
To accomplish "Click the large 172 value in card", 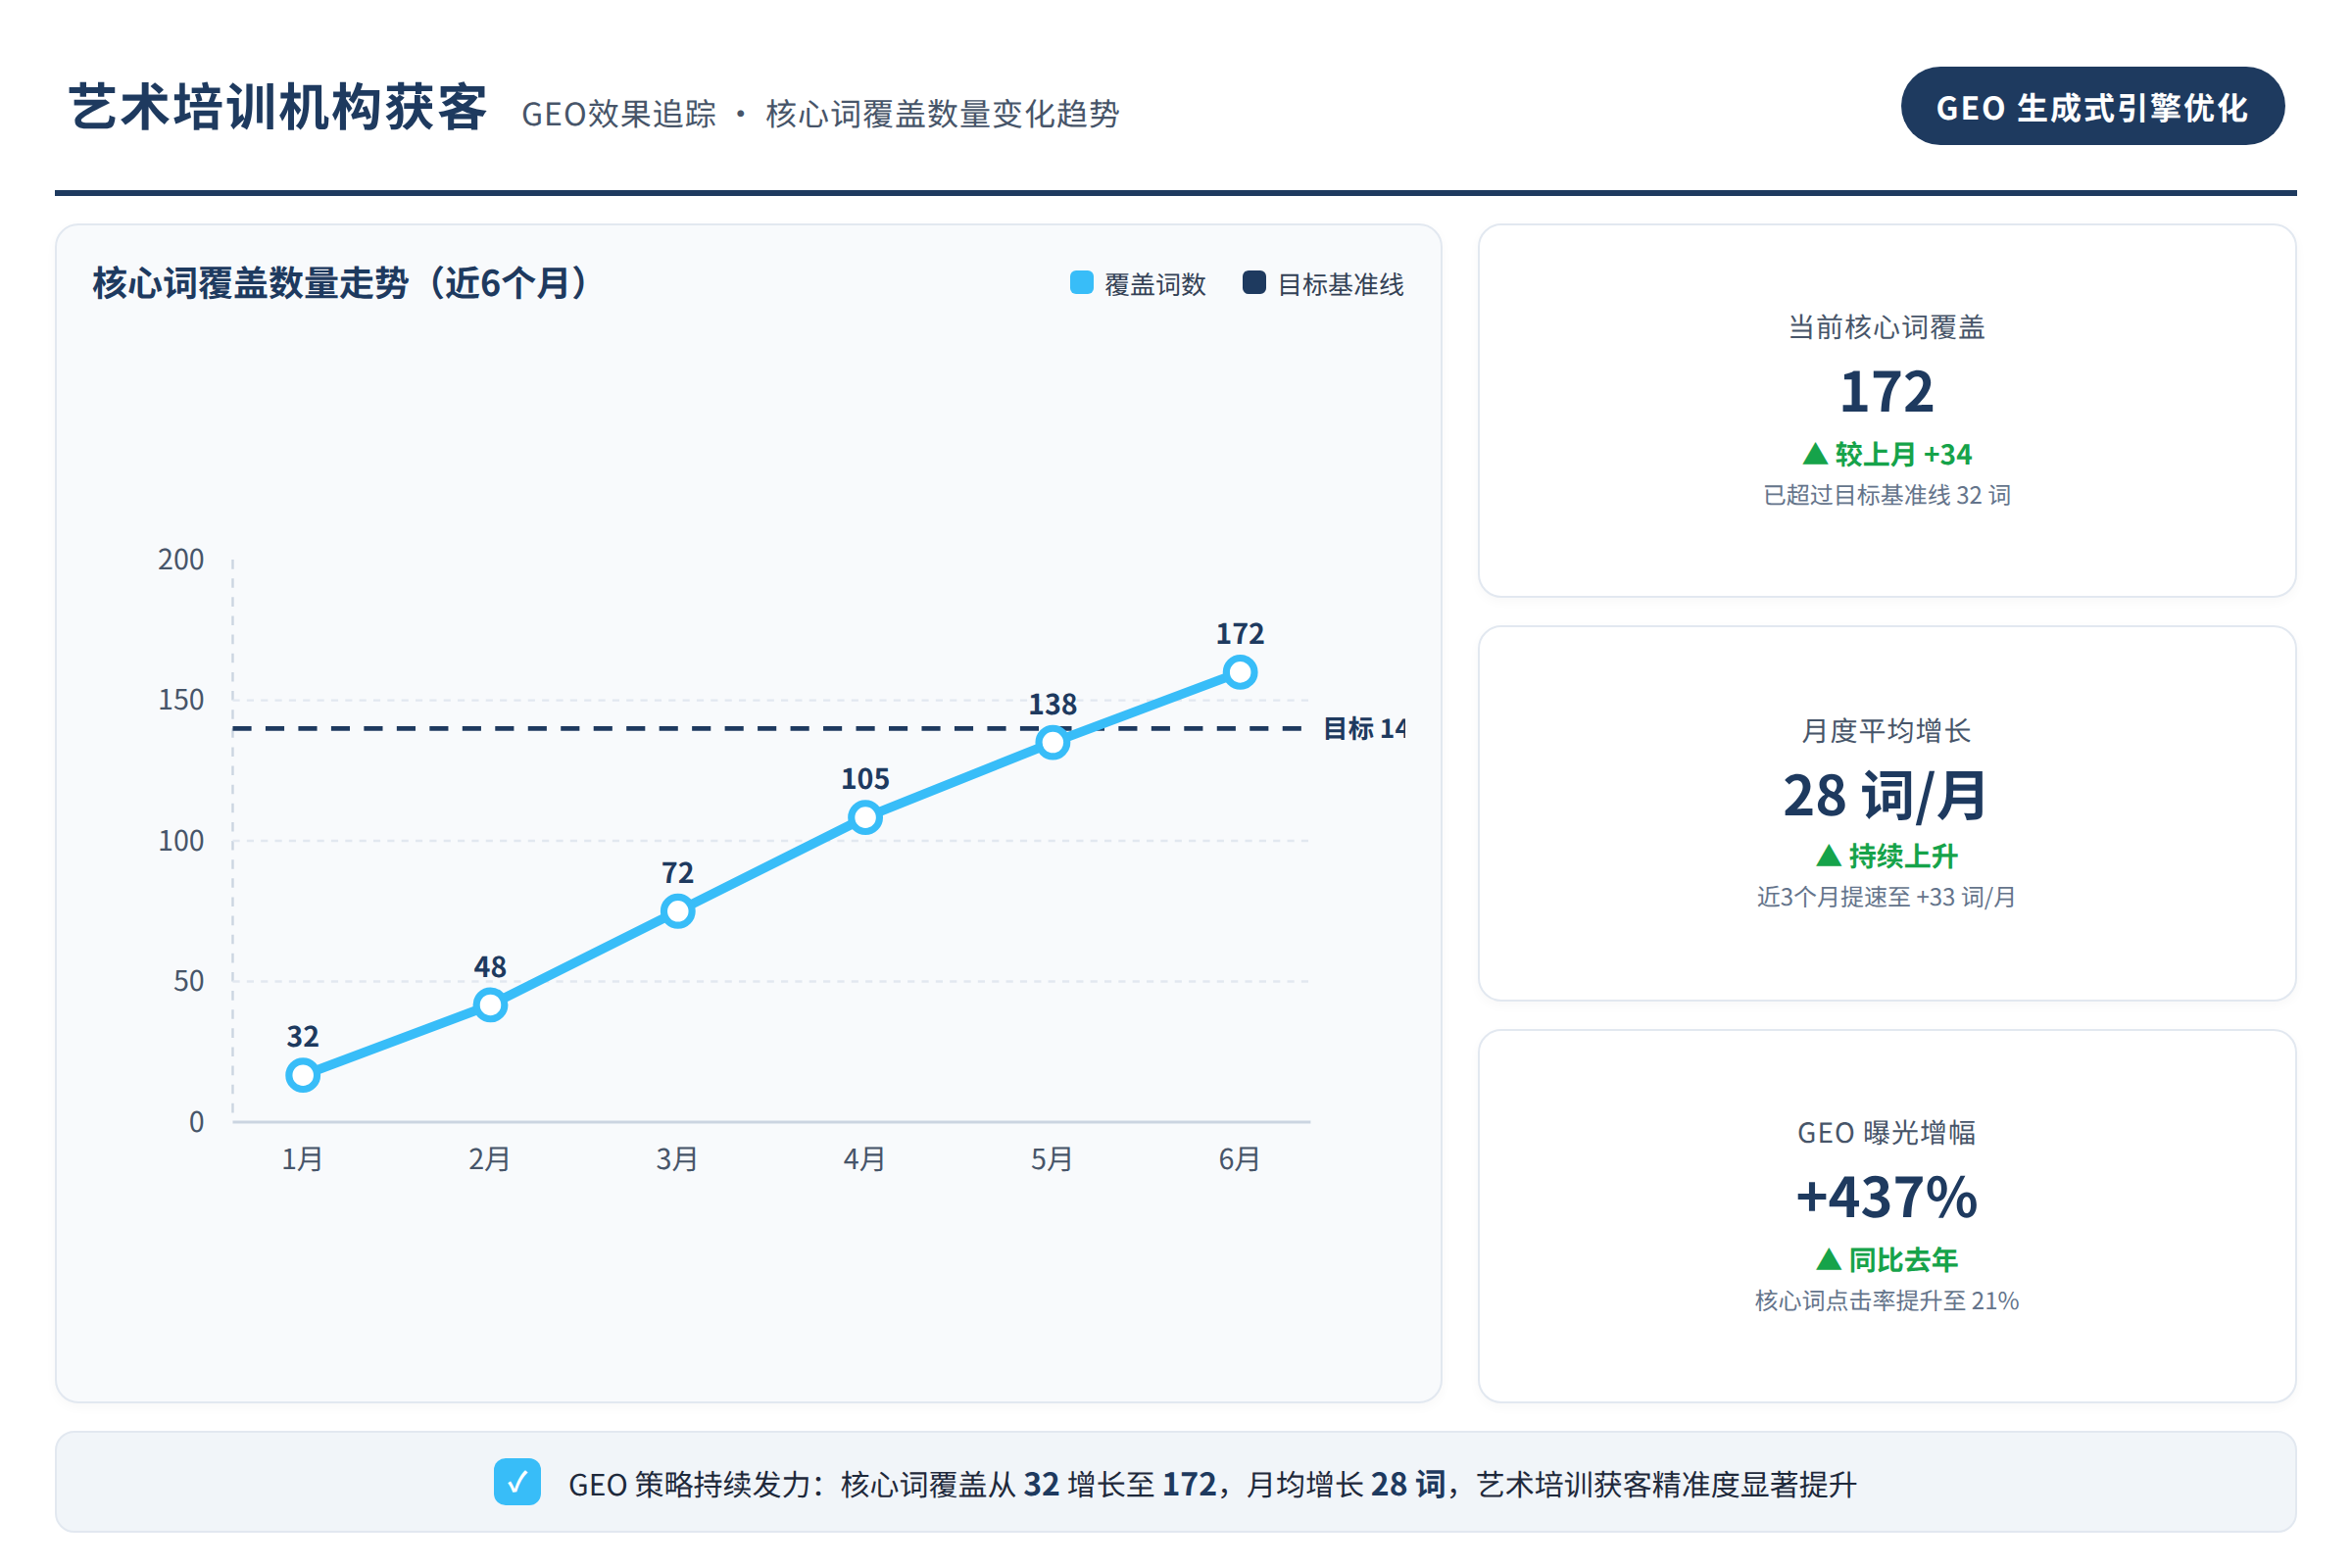I will pos(1886,391).
